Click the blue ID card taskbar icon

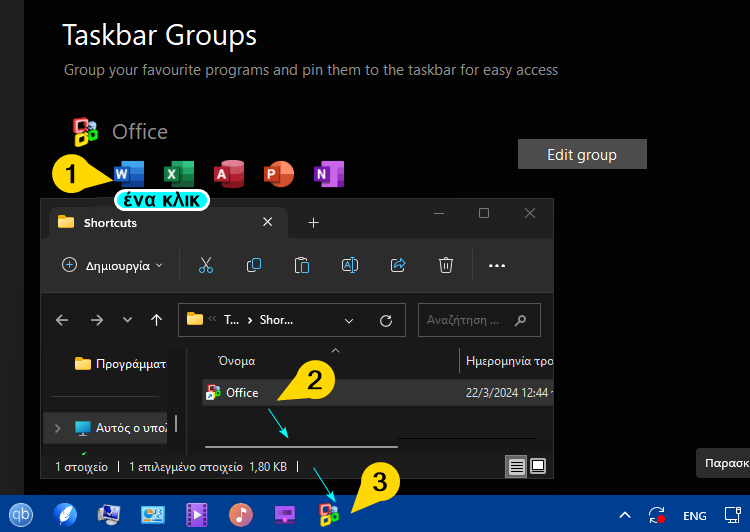[153, 515]
